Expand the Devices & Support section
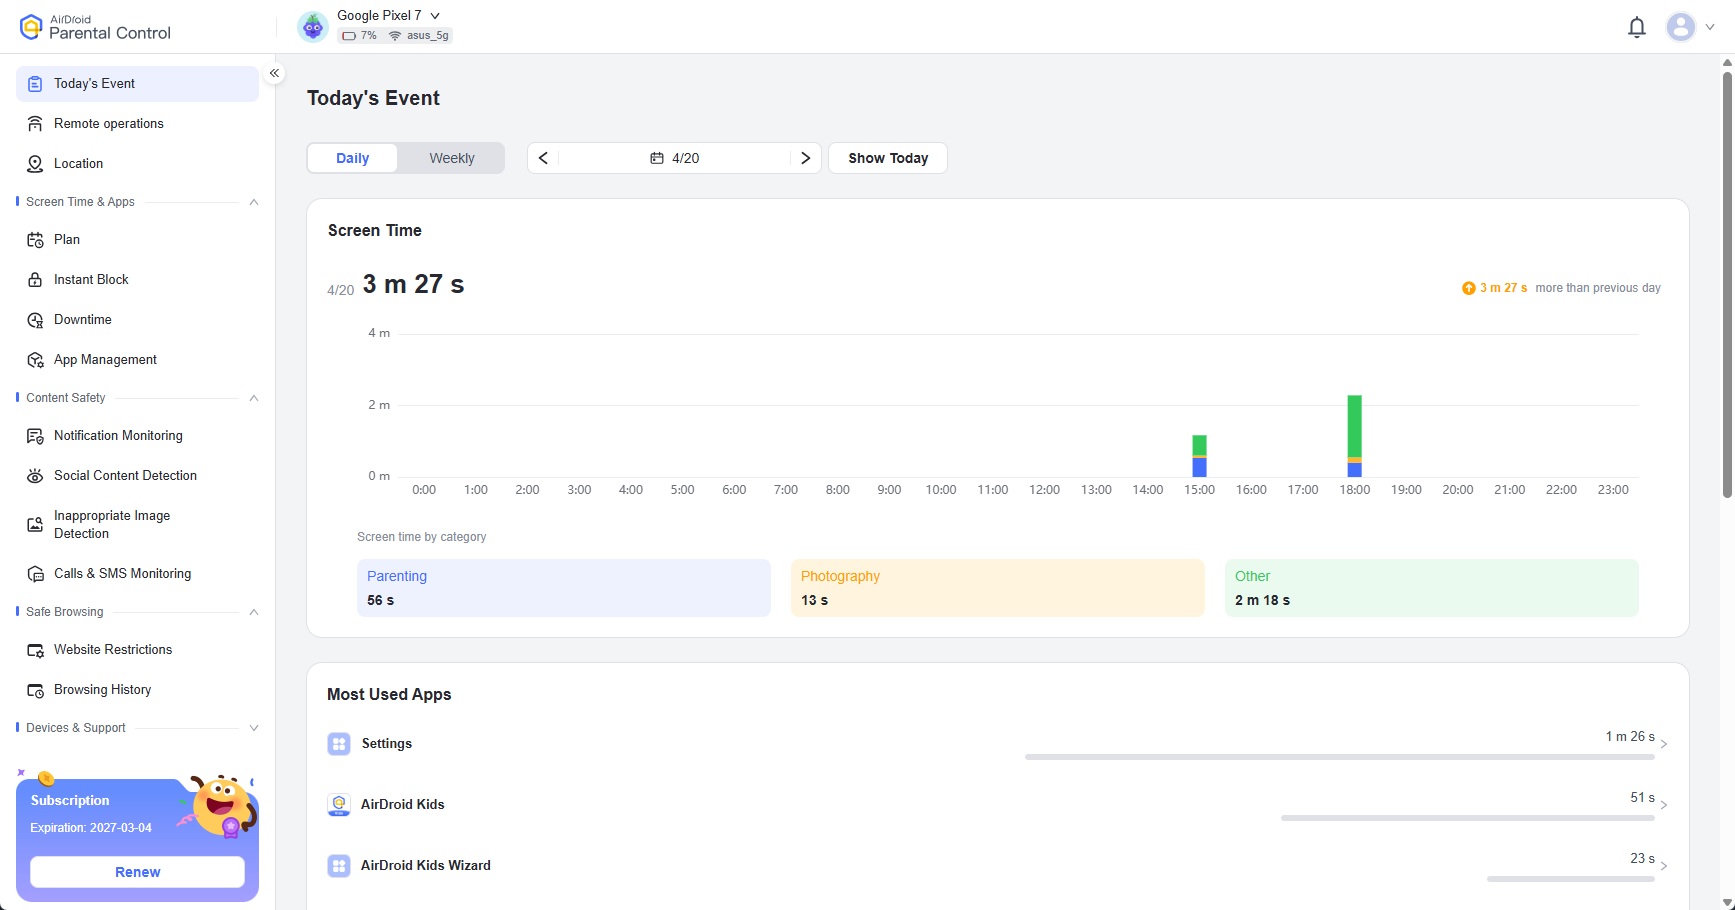Screen dimensions: 1735x910 254,728
